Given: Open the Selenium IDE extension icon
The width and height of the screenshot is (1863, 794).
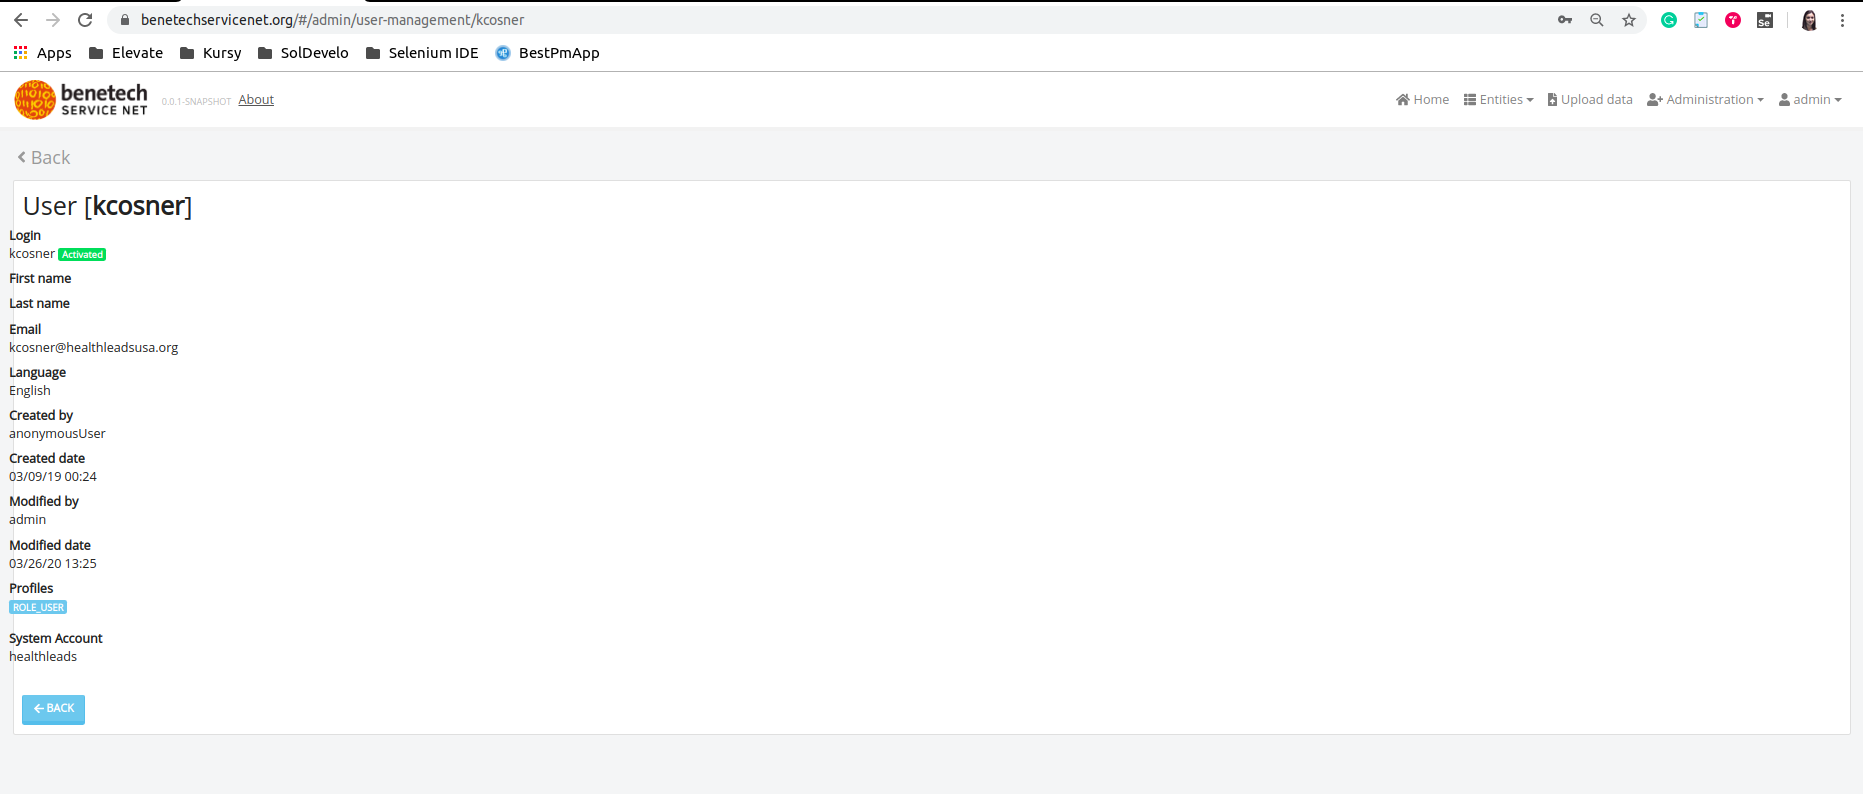Looking at the screenshot, I should tap(1765, 20).
